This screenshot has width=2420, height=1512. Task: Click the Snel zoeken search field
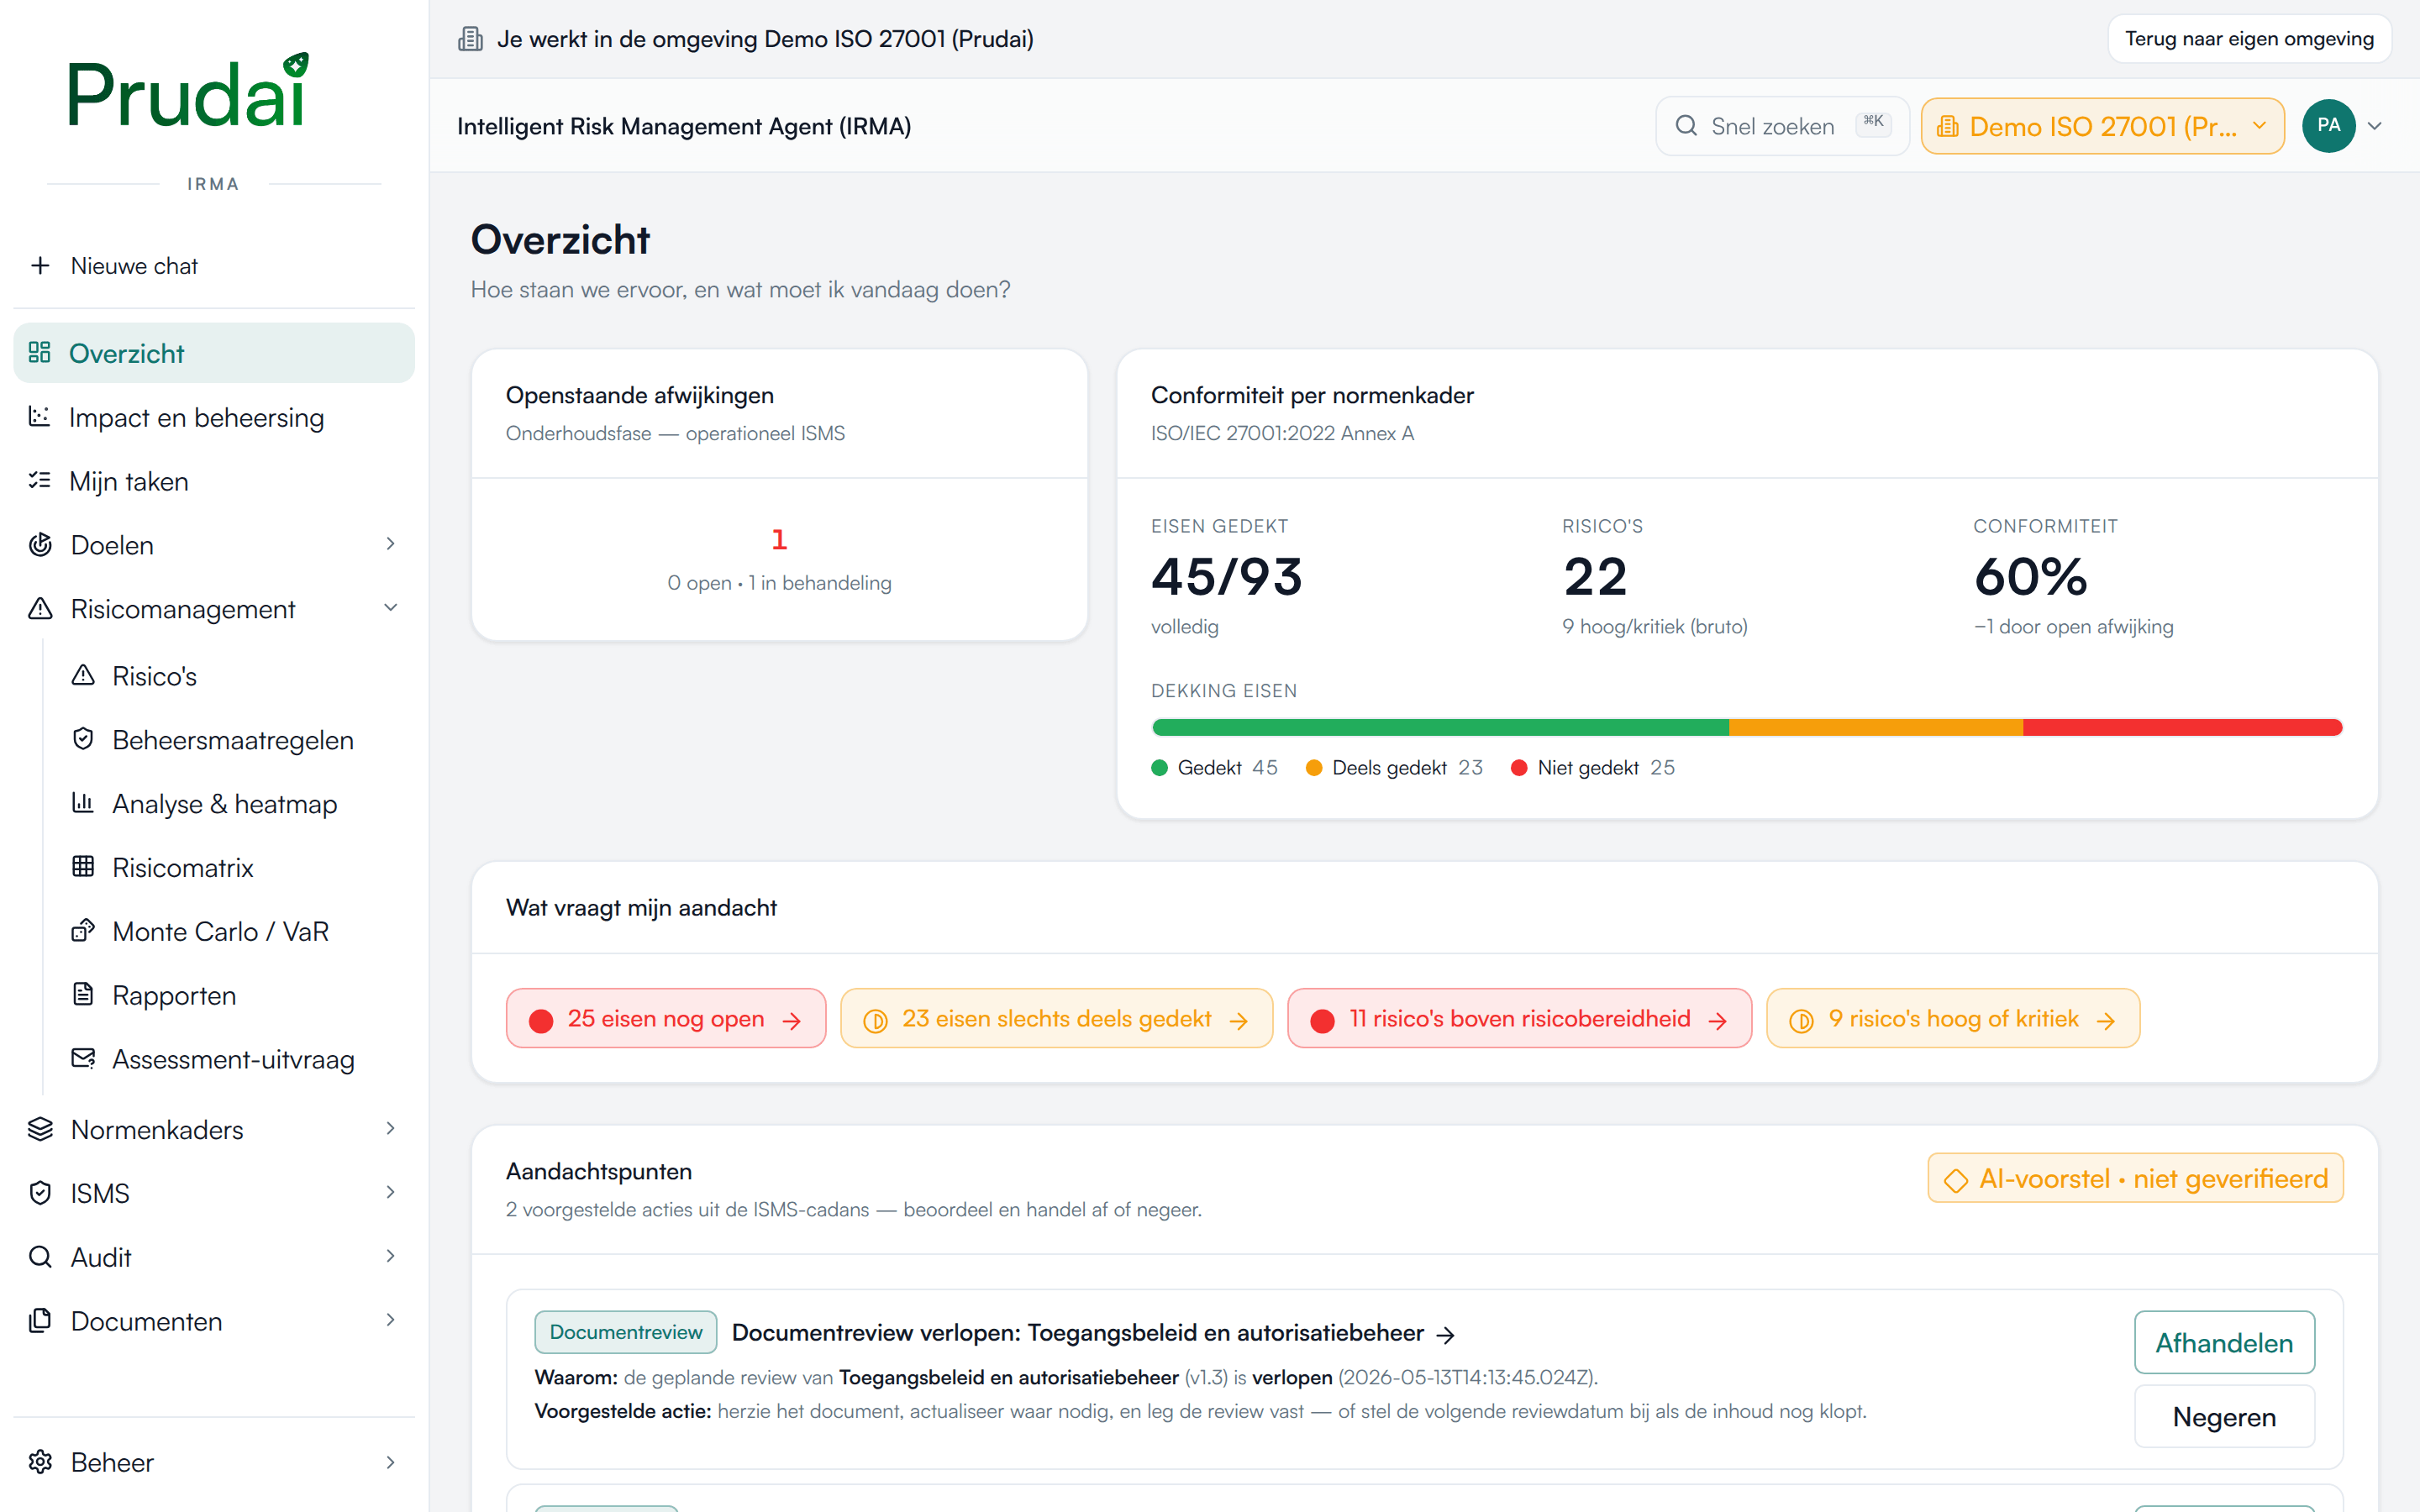tap(1782, 126)
